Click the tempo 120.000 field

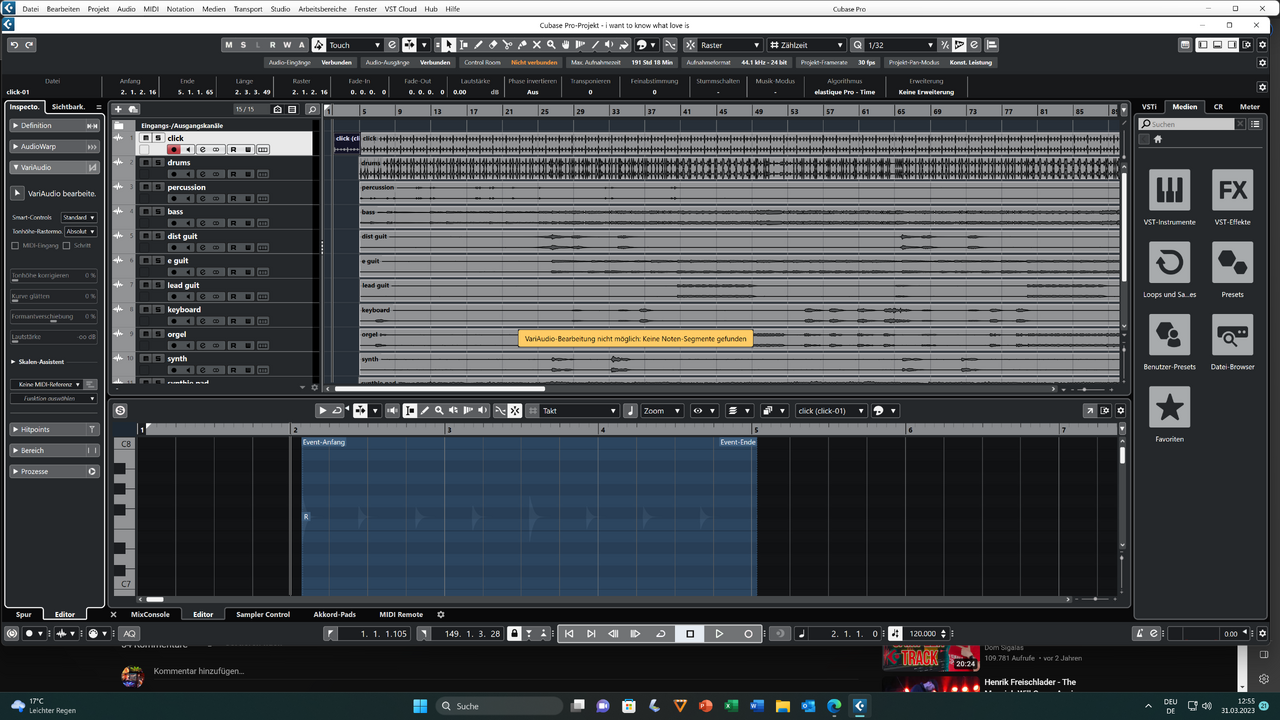point(923,633)
